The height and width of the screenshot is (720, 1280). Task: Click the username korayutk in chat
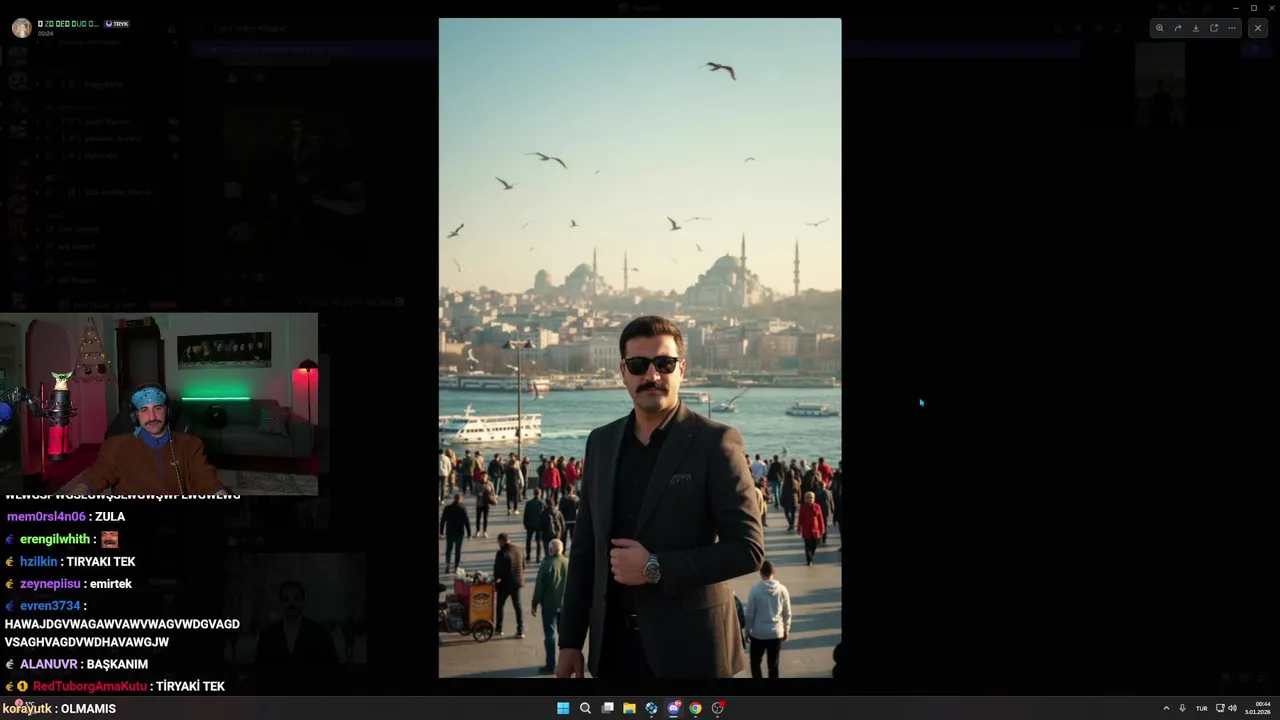pyautogui.click(x=27, y=709)
